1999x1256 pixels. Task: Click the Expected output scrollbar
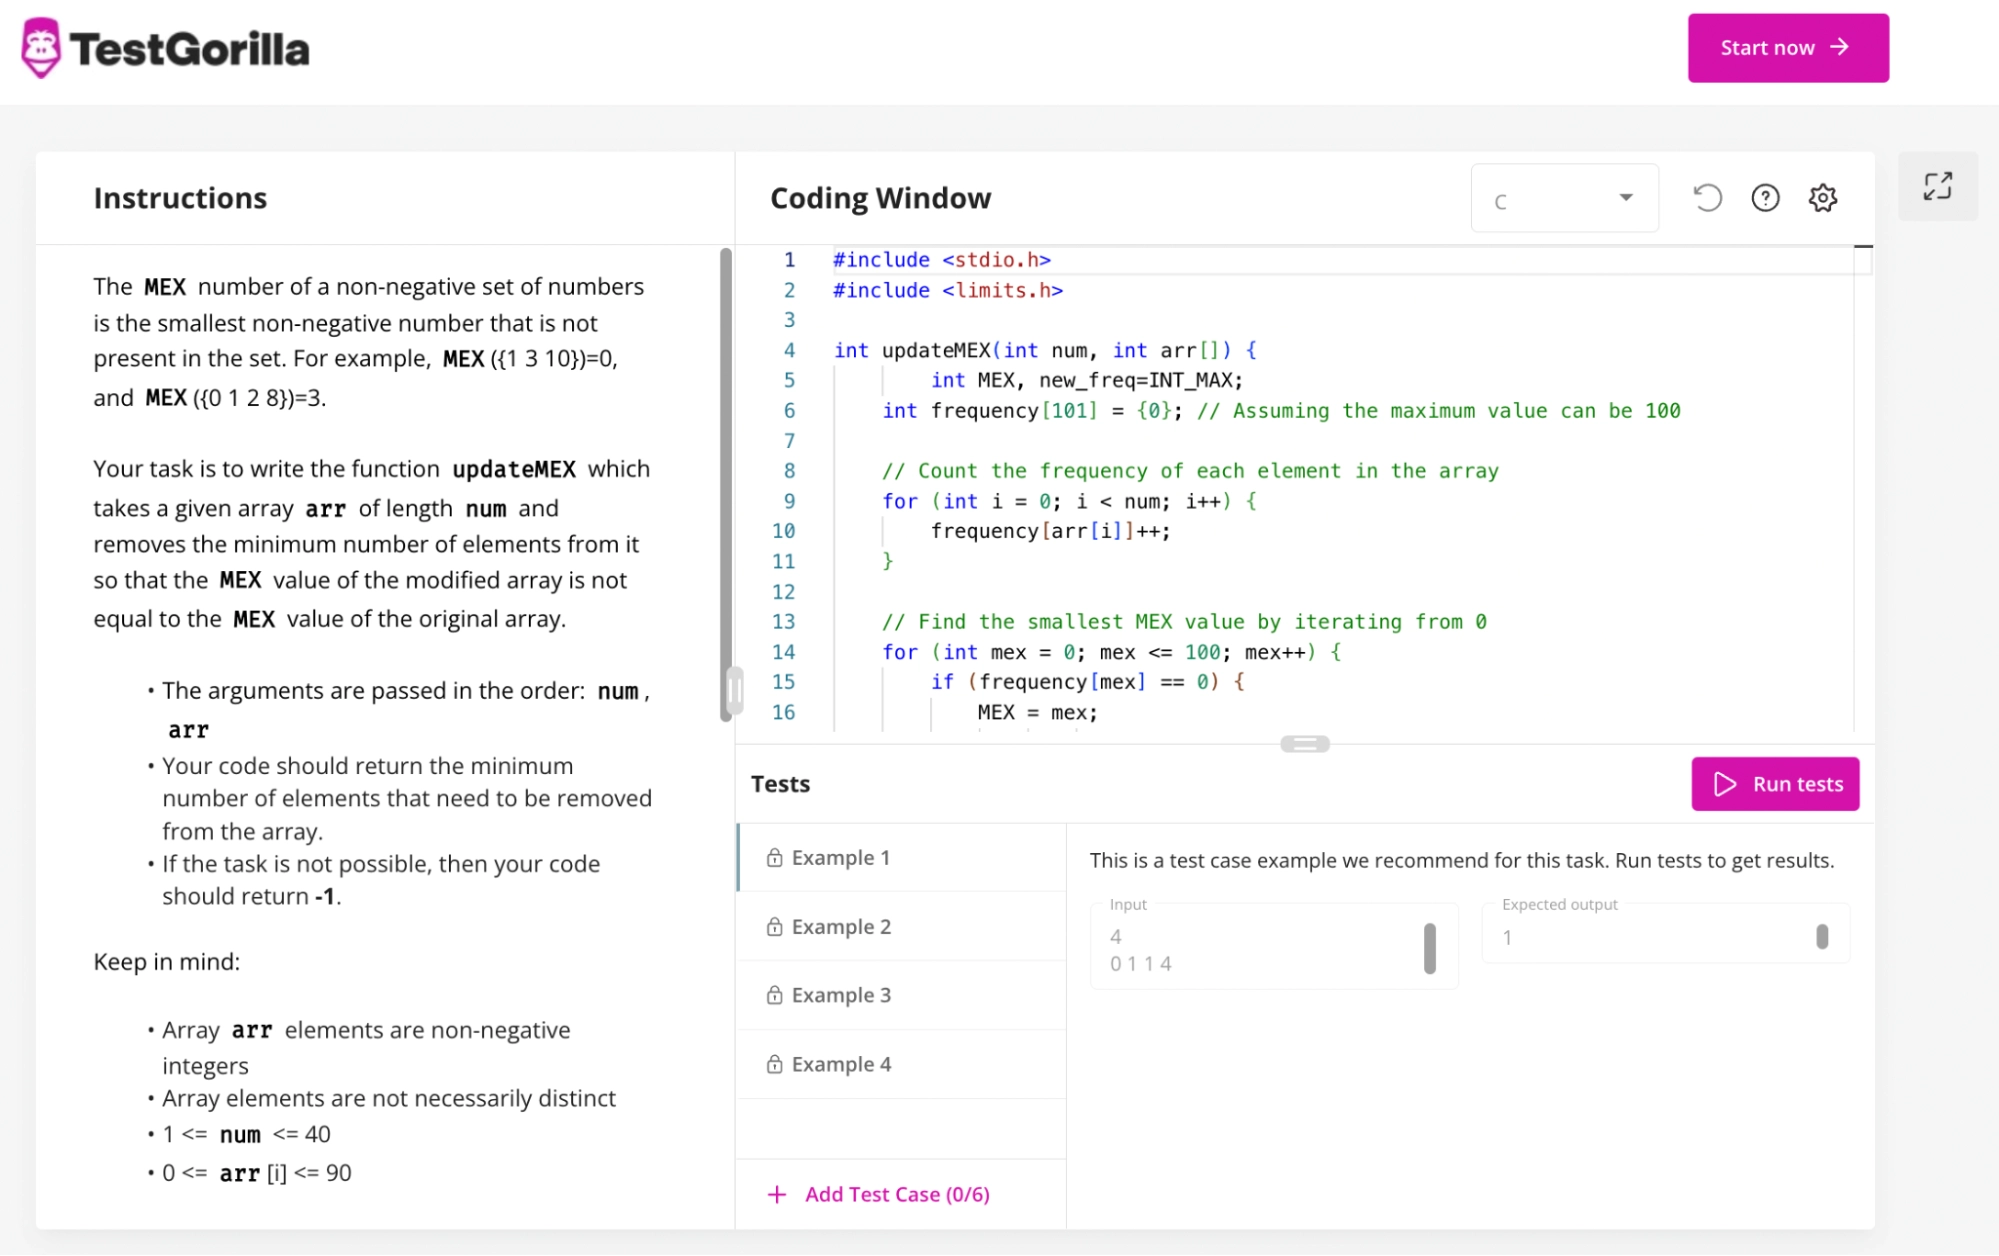tap(1822, 936)
